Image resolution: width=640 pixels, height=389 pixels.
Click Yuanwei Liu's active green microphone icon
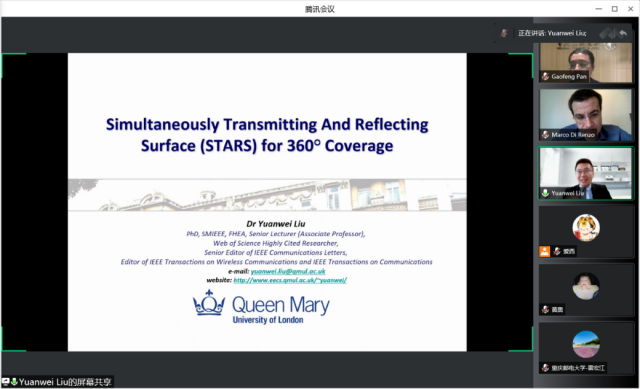545,193
